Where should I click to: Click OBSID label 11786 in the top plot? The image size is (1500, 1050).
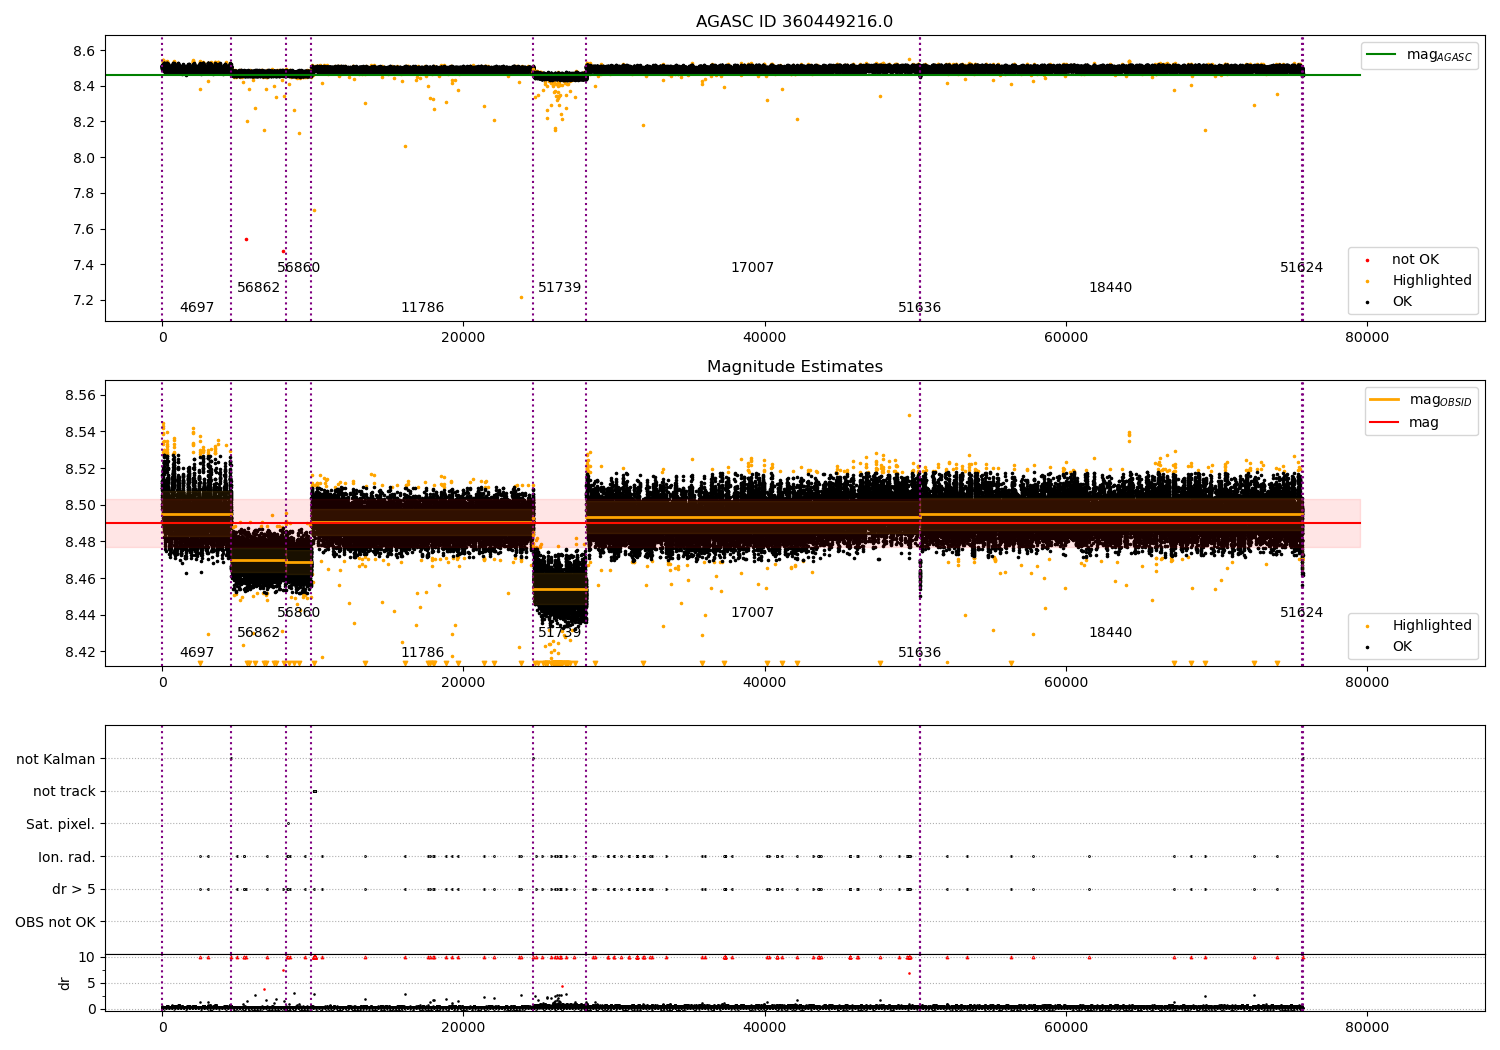pos(422,308)
